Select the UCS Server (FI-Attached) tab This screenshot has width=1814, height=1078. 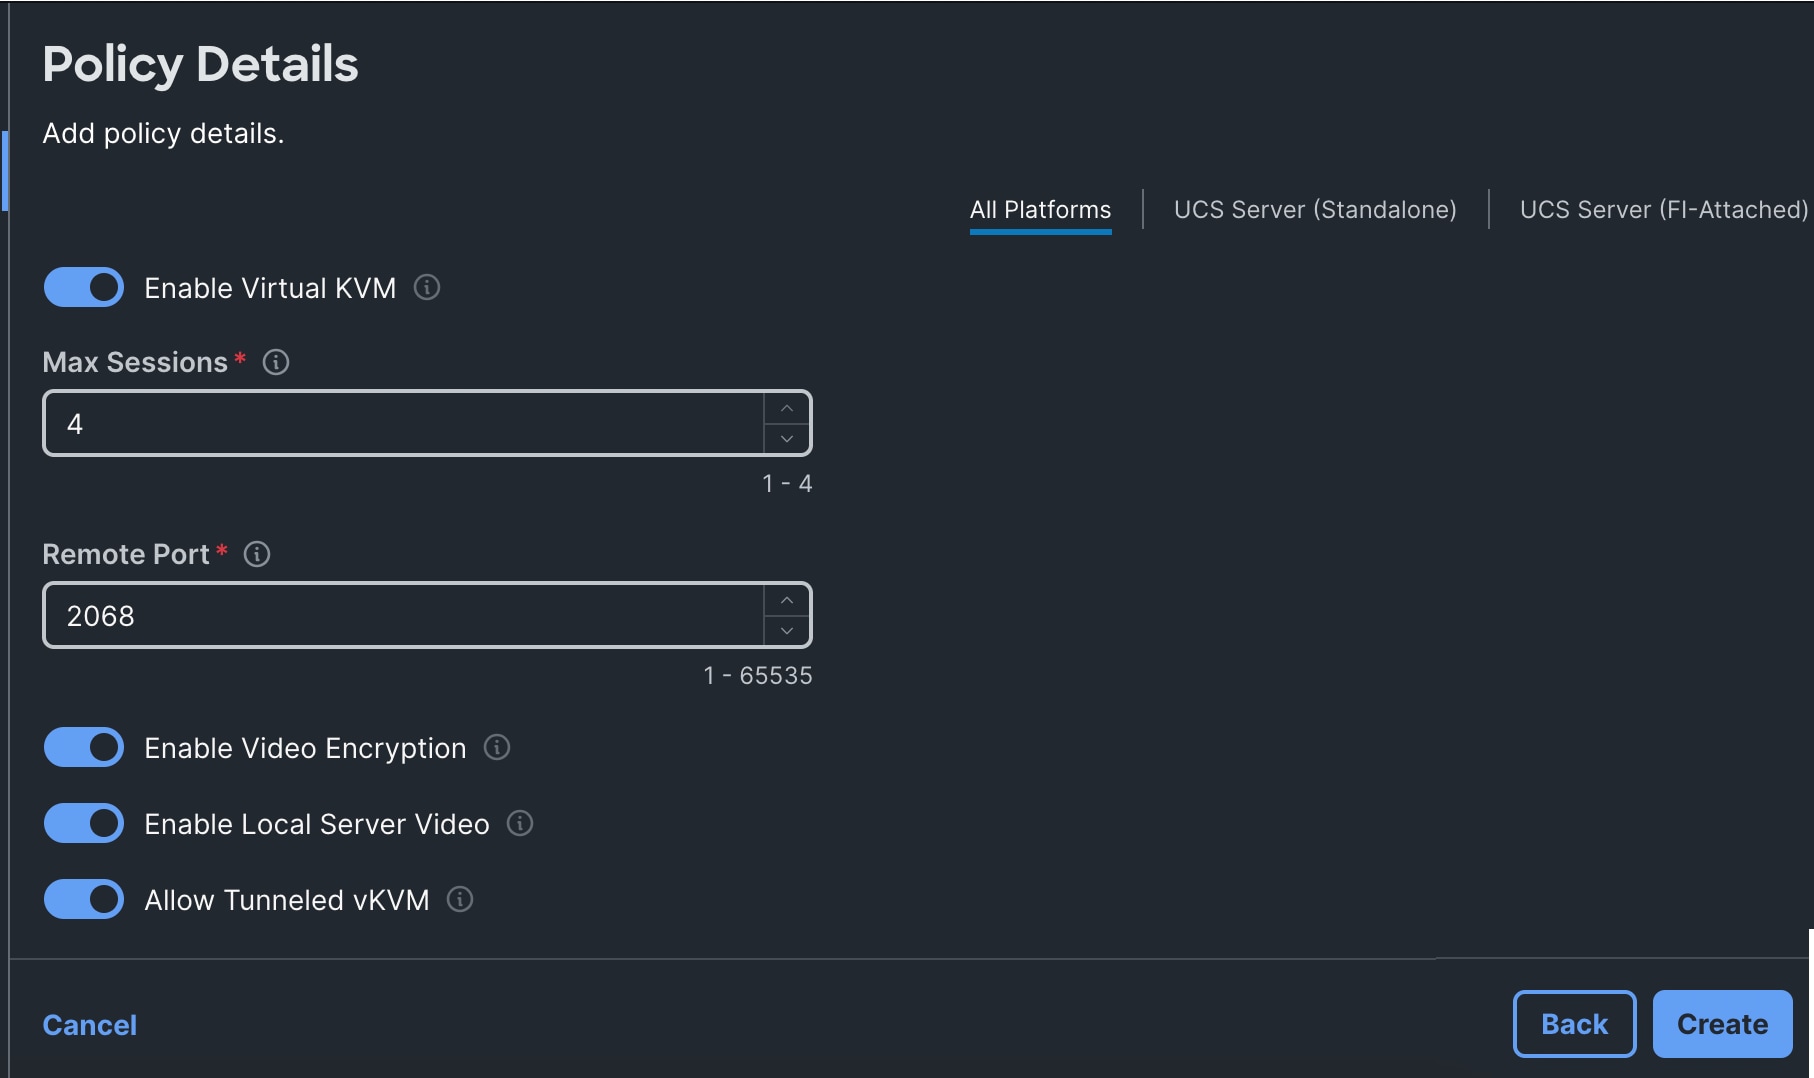(x=1663, y=210)
